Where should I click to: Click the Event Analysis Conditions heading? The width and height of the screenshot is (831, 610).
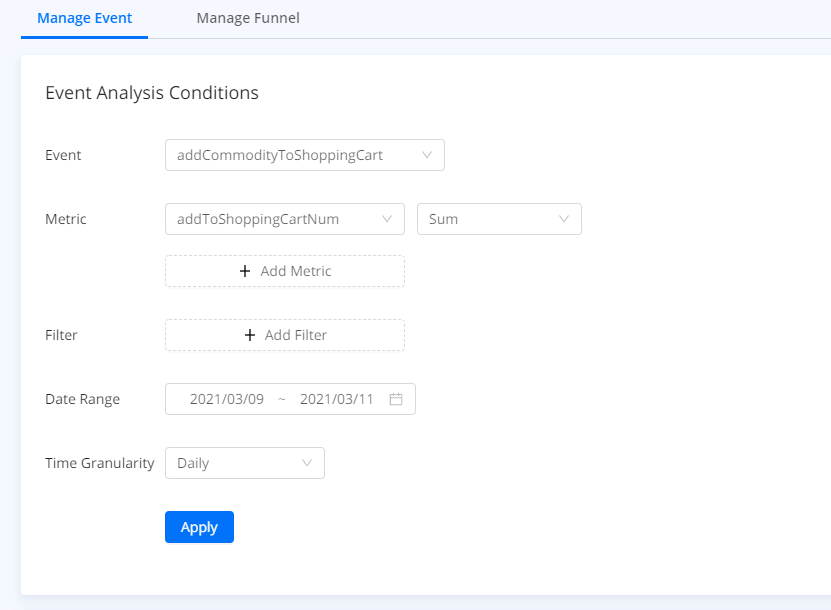[x=152, y=93]
